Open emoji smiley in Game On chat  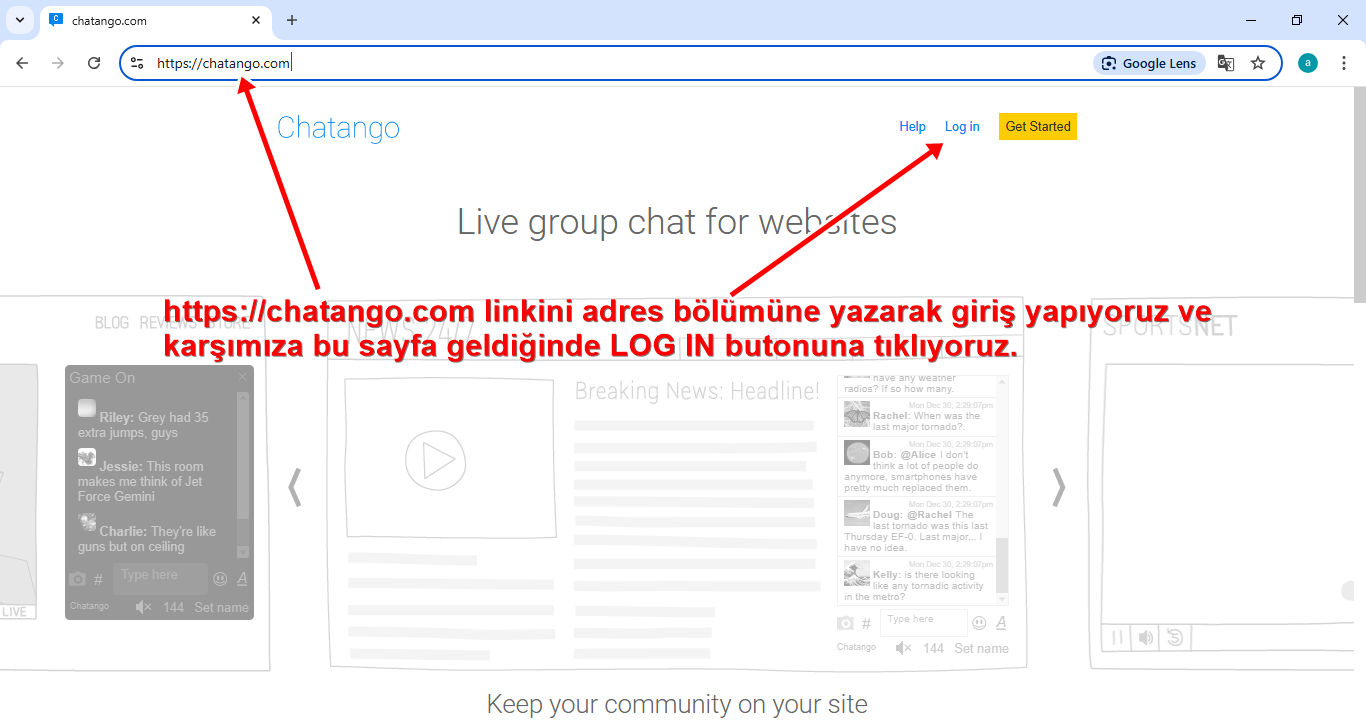click(220, 579)
